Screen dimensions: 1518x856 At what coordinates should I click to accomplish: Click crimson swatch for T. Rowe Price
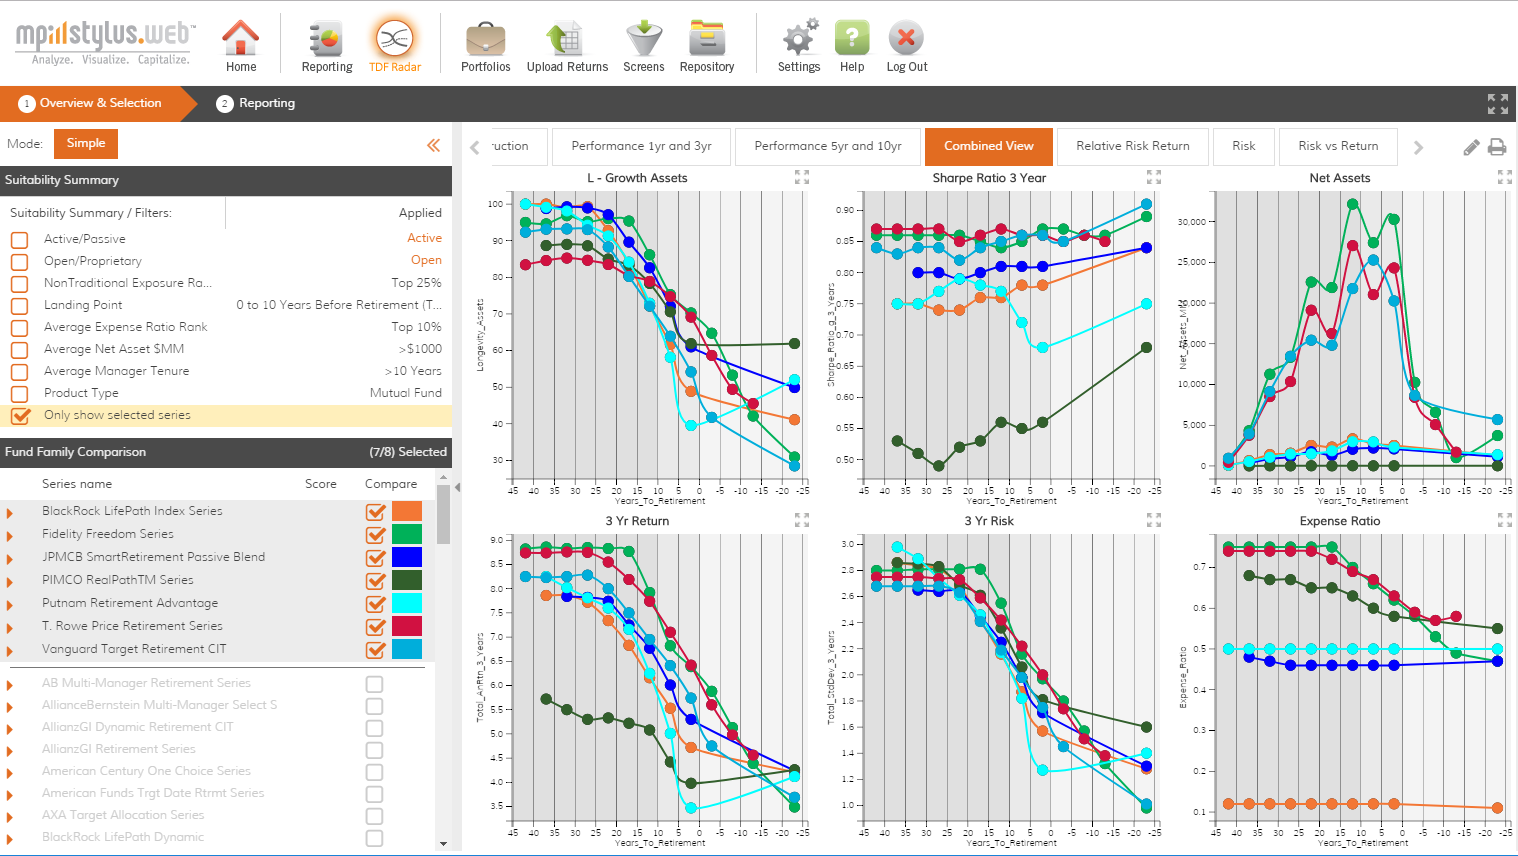click(407, 626)
